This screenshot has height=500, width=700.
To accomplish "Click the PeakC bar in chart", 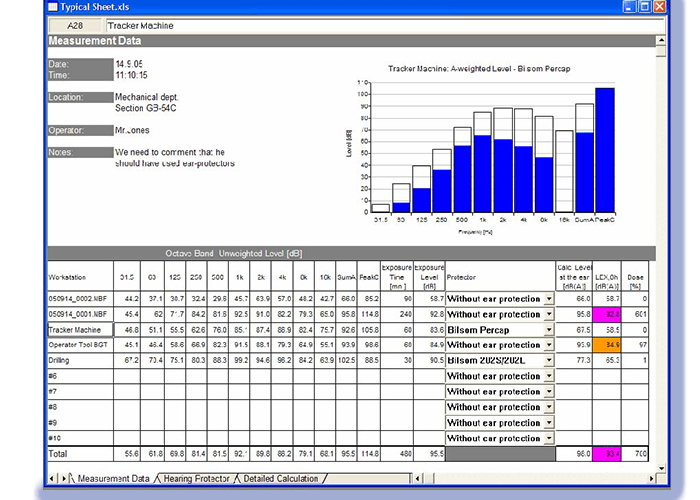I will 605,150.
